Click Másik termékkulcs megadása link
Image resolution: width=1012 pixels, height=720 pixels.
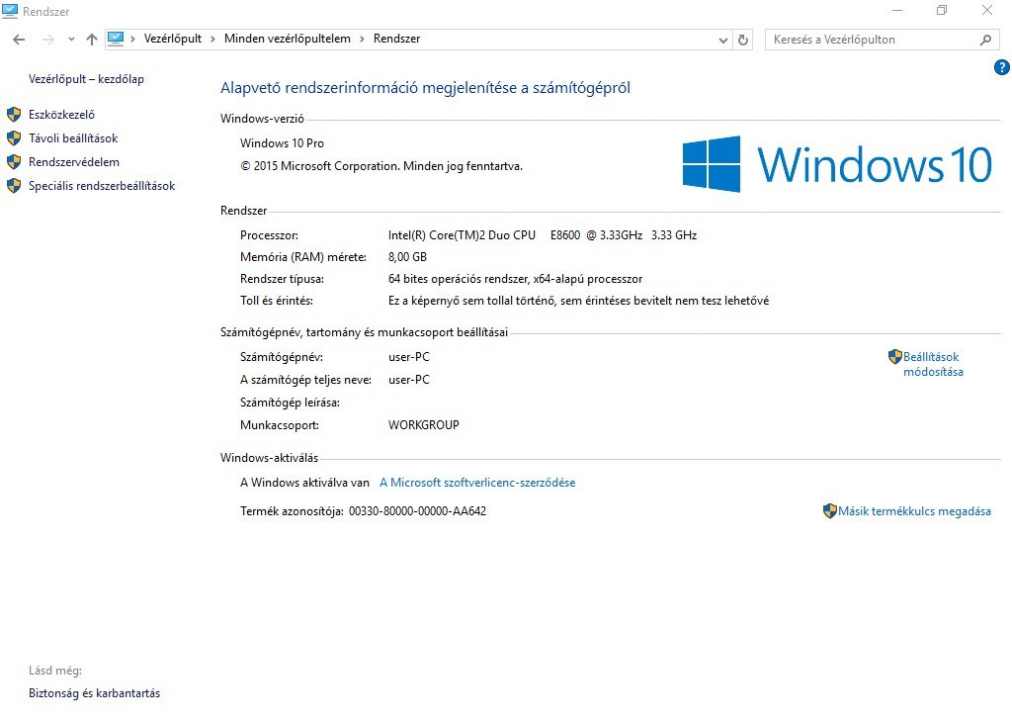(914, 511)
